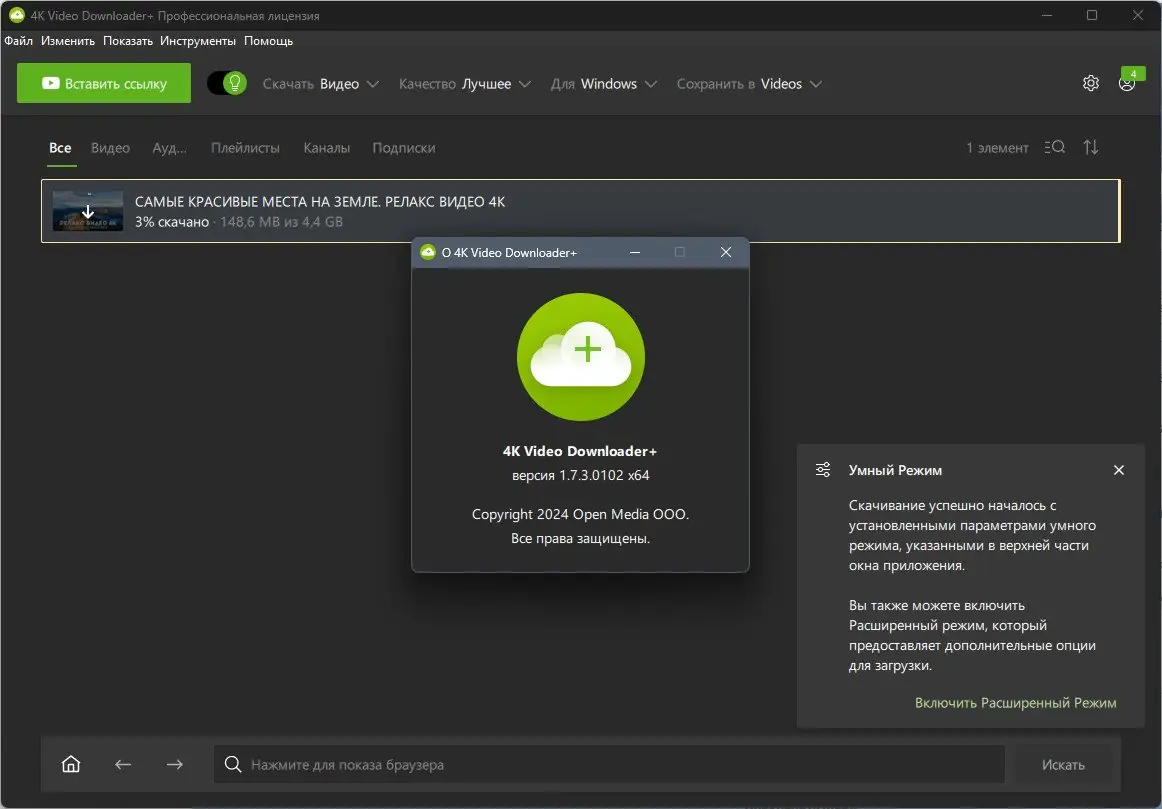Click the browser forward arrow
This screenshot has width=1162, height=809.
[x=175, y=764]
